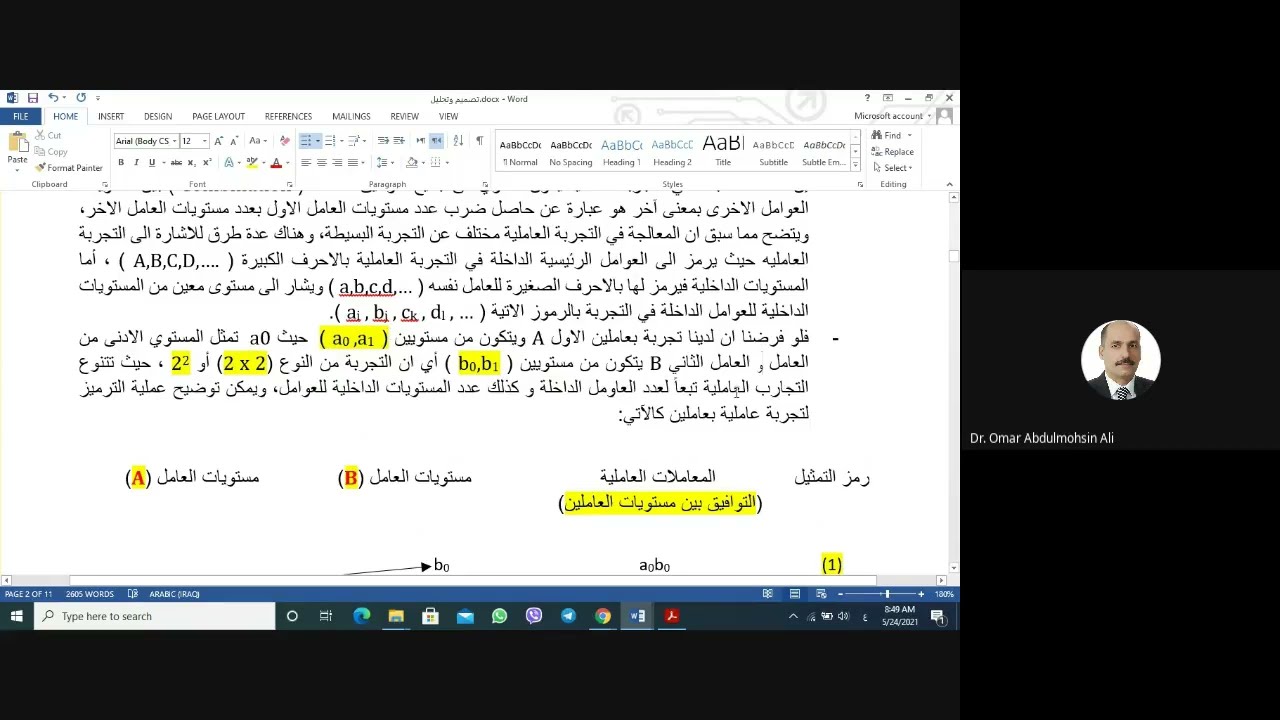Switch to the DESIGN tab
The width and height of the screenshot is (1280, 720).
click(x=158, y=116)
